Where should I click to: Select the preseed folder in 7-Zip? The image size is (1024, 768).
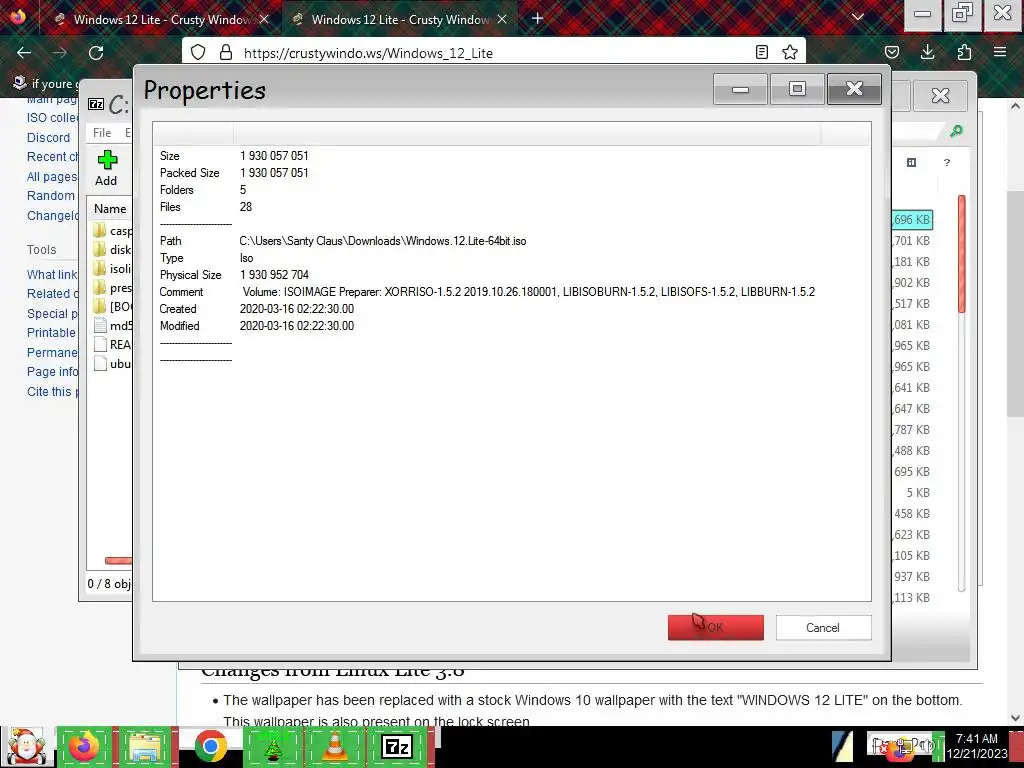[x=112, y=287]
